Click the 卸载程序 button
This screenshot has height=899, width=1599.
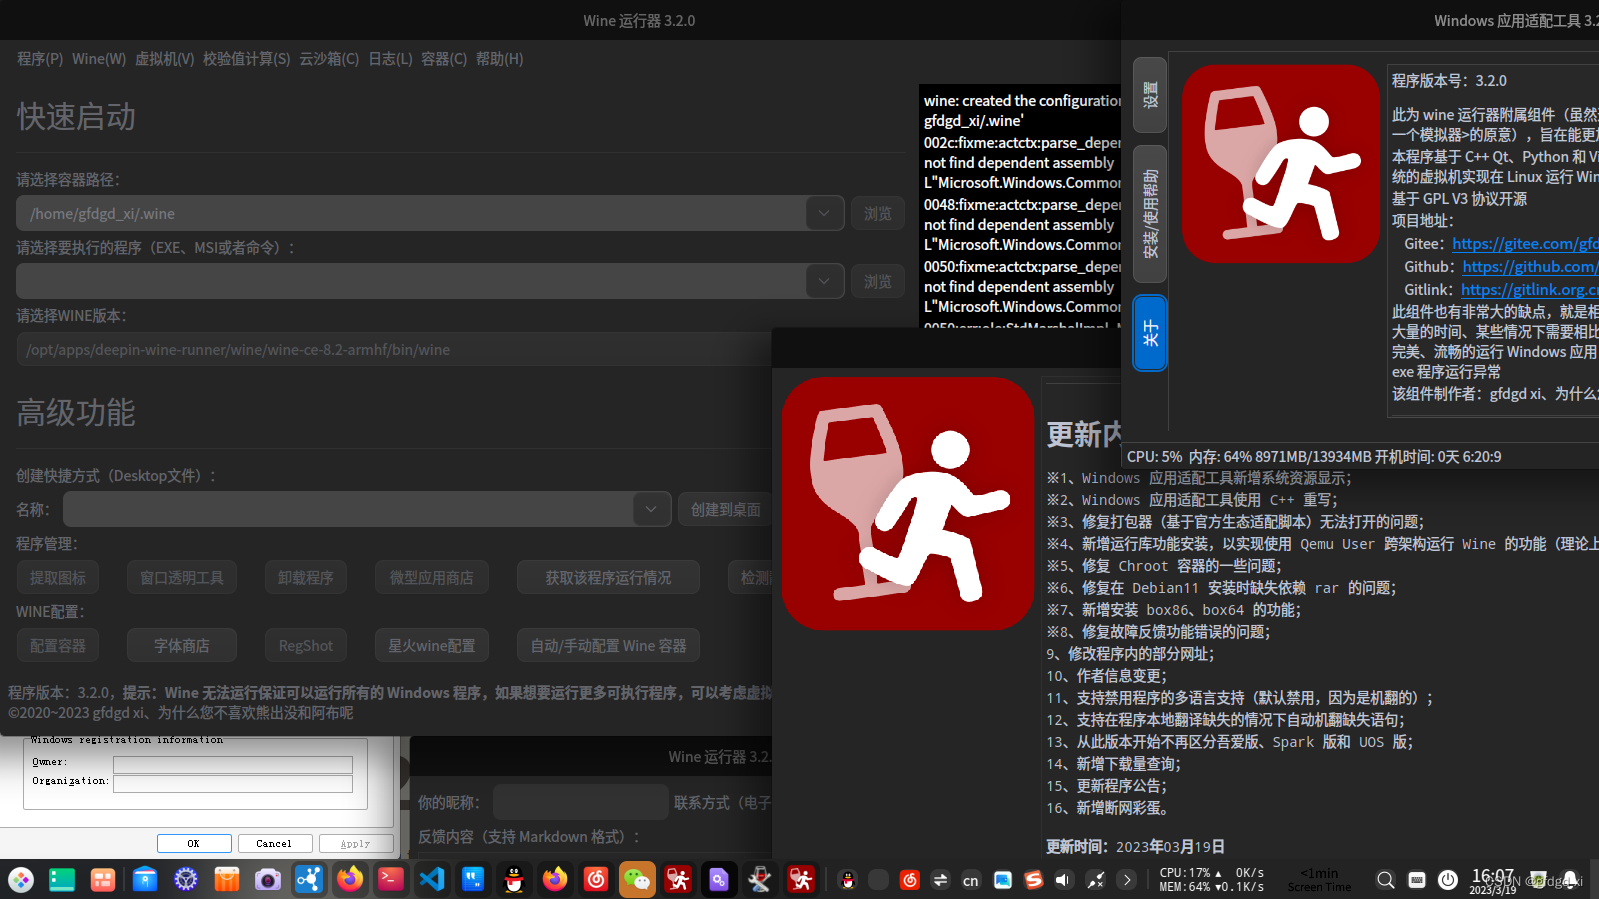[x=306, y=577]
